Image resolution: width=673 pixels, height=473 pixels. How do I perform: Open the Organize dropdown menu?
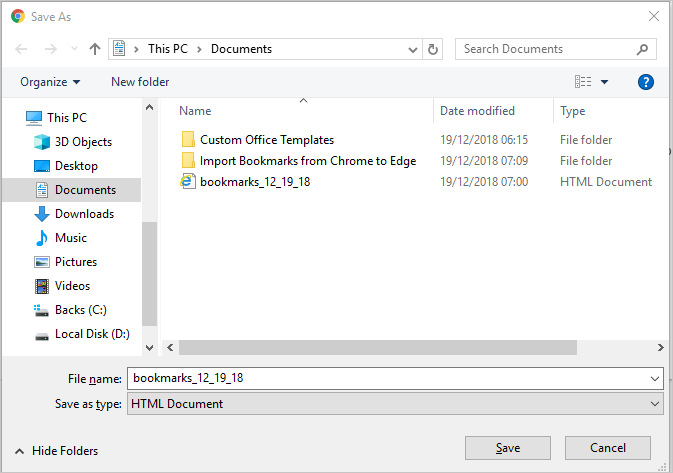click(50, 82)
